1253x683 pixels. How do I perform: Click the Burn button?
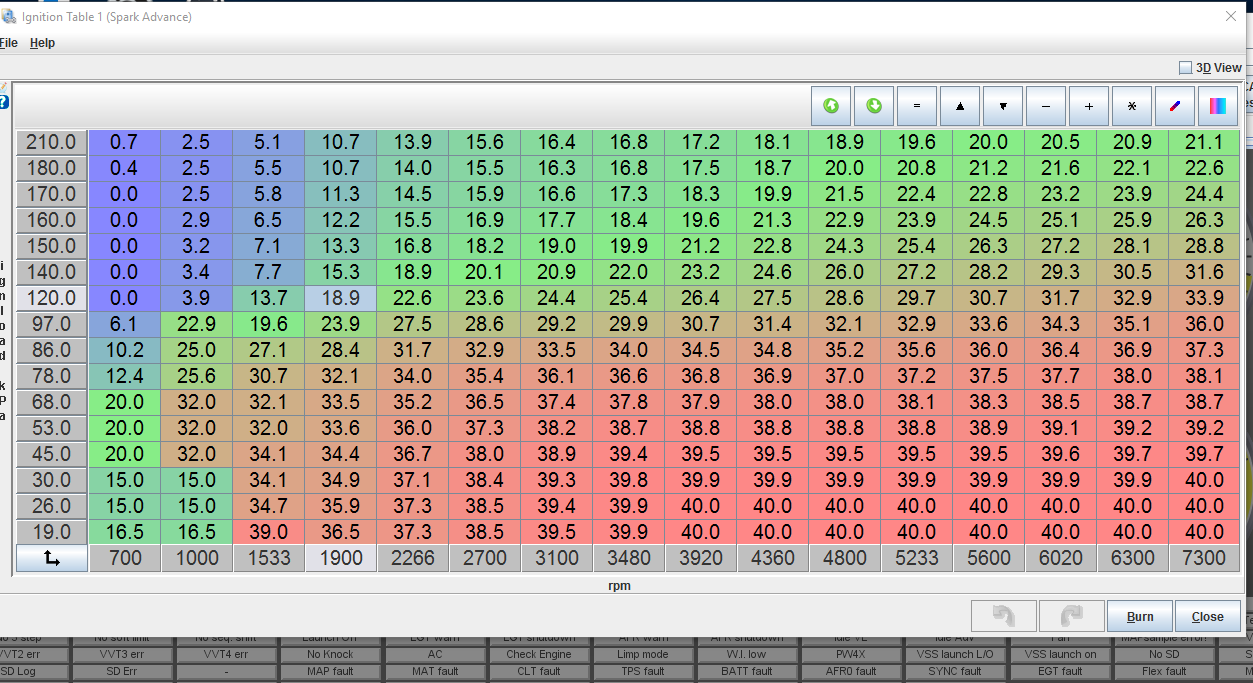point(1140,616)
